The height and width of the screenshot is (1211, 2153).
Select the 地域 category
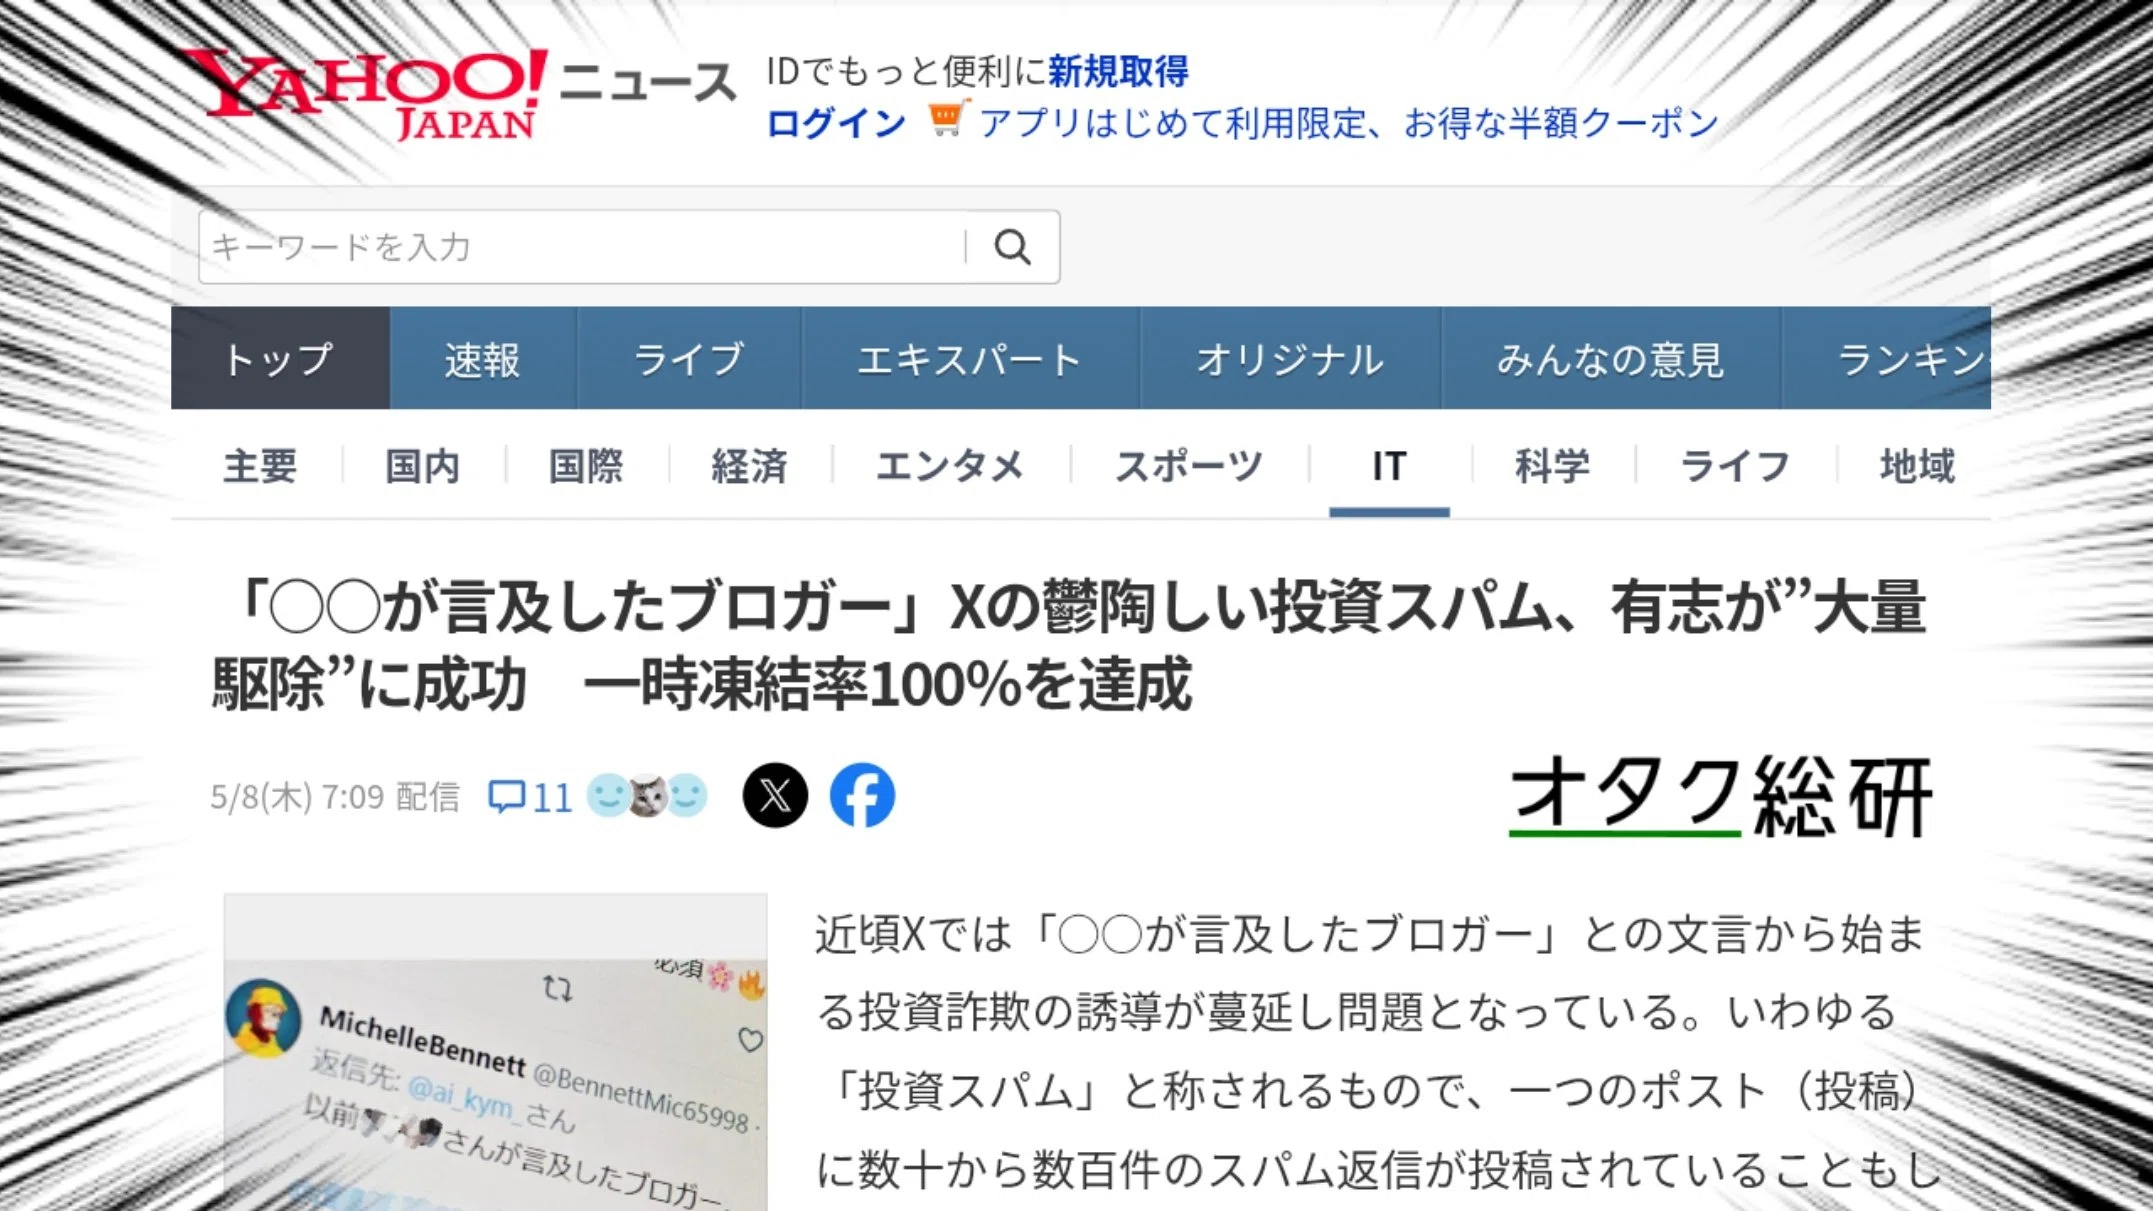point(1917,466)
